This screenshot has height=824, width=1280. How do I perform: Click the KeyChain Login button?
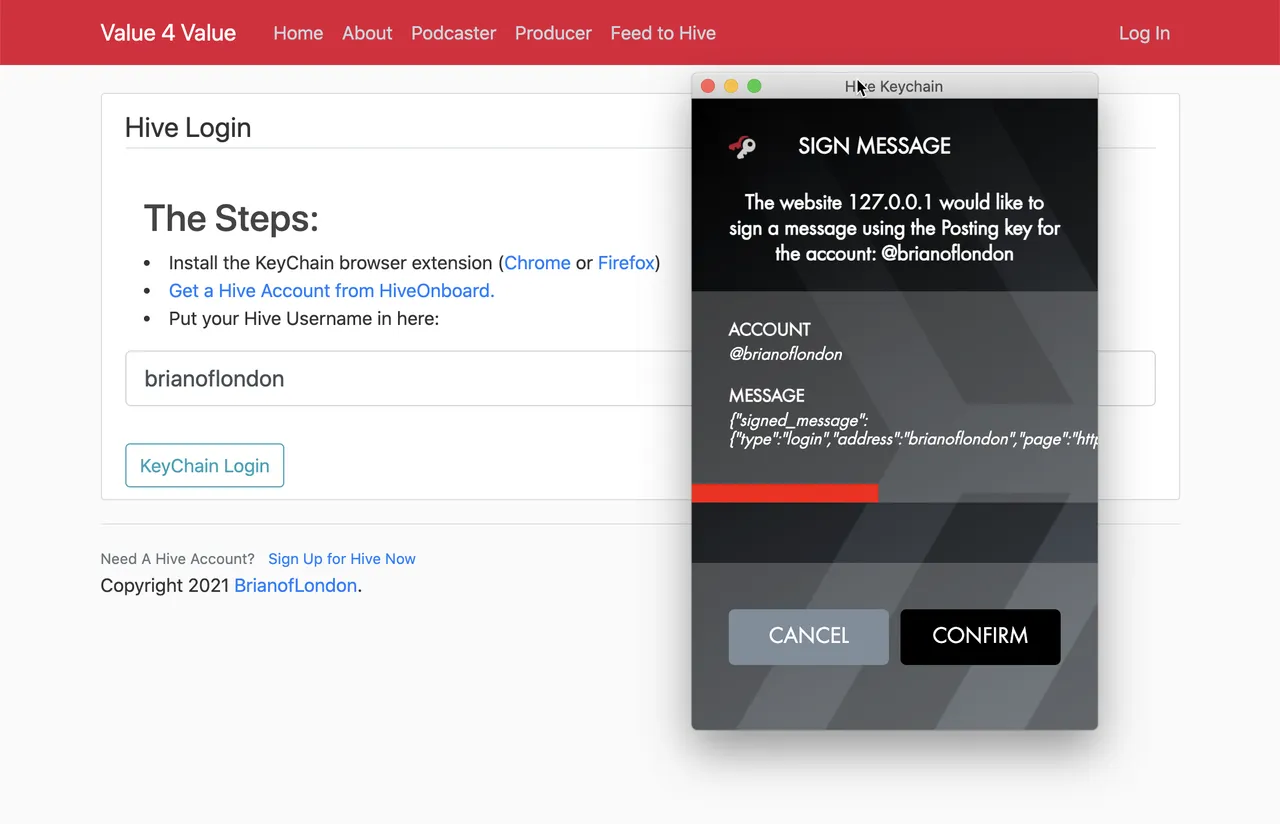pyautogui.click(x=205, y=466)
